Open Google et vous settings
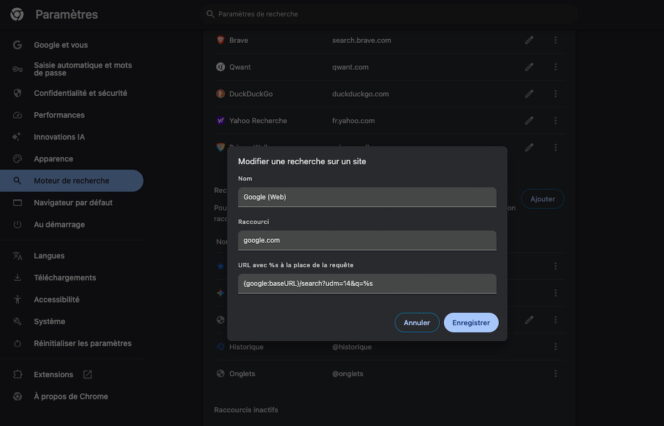Viewport: 664px width, 426px height. pyautogui.click(x=61, y=45)
